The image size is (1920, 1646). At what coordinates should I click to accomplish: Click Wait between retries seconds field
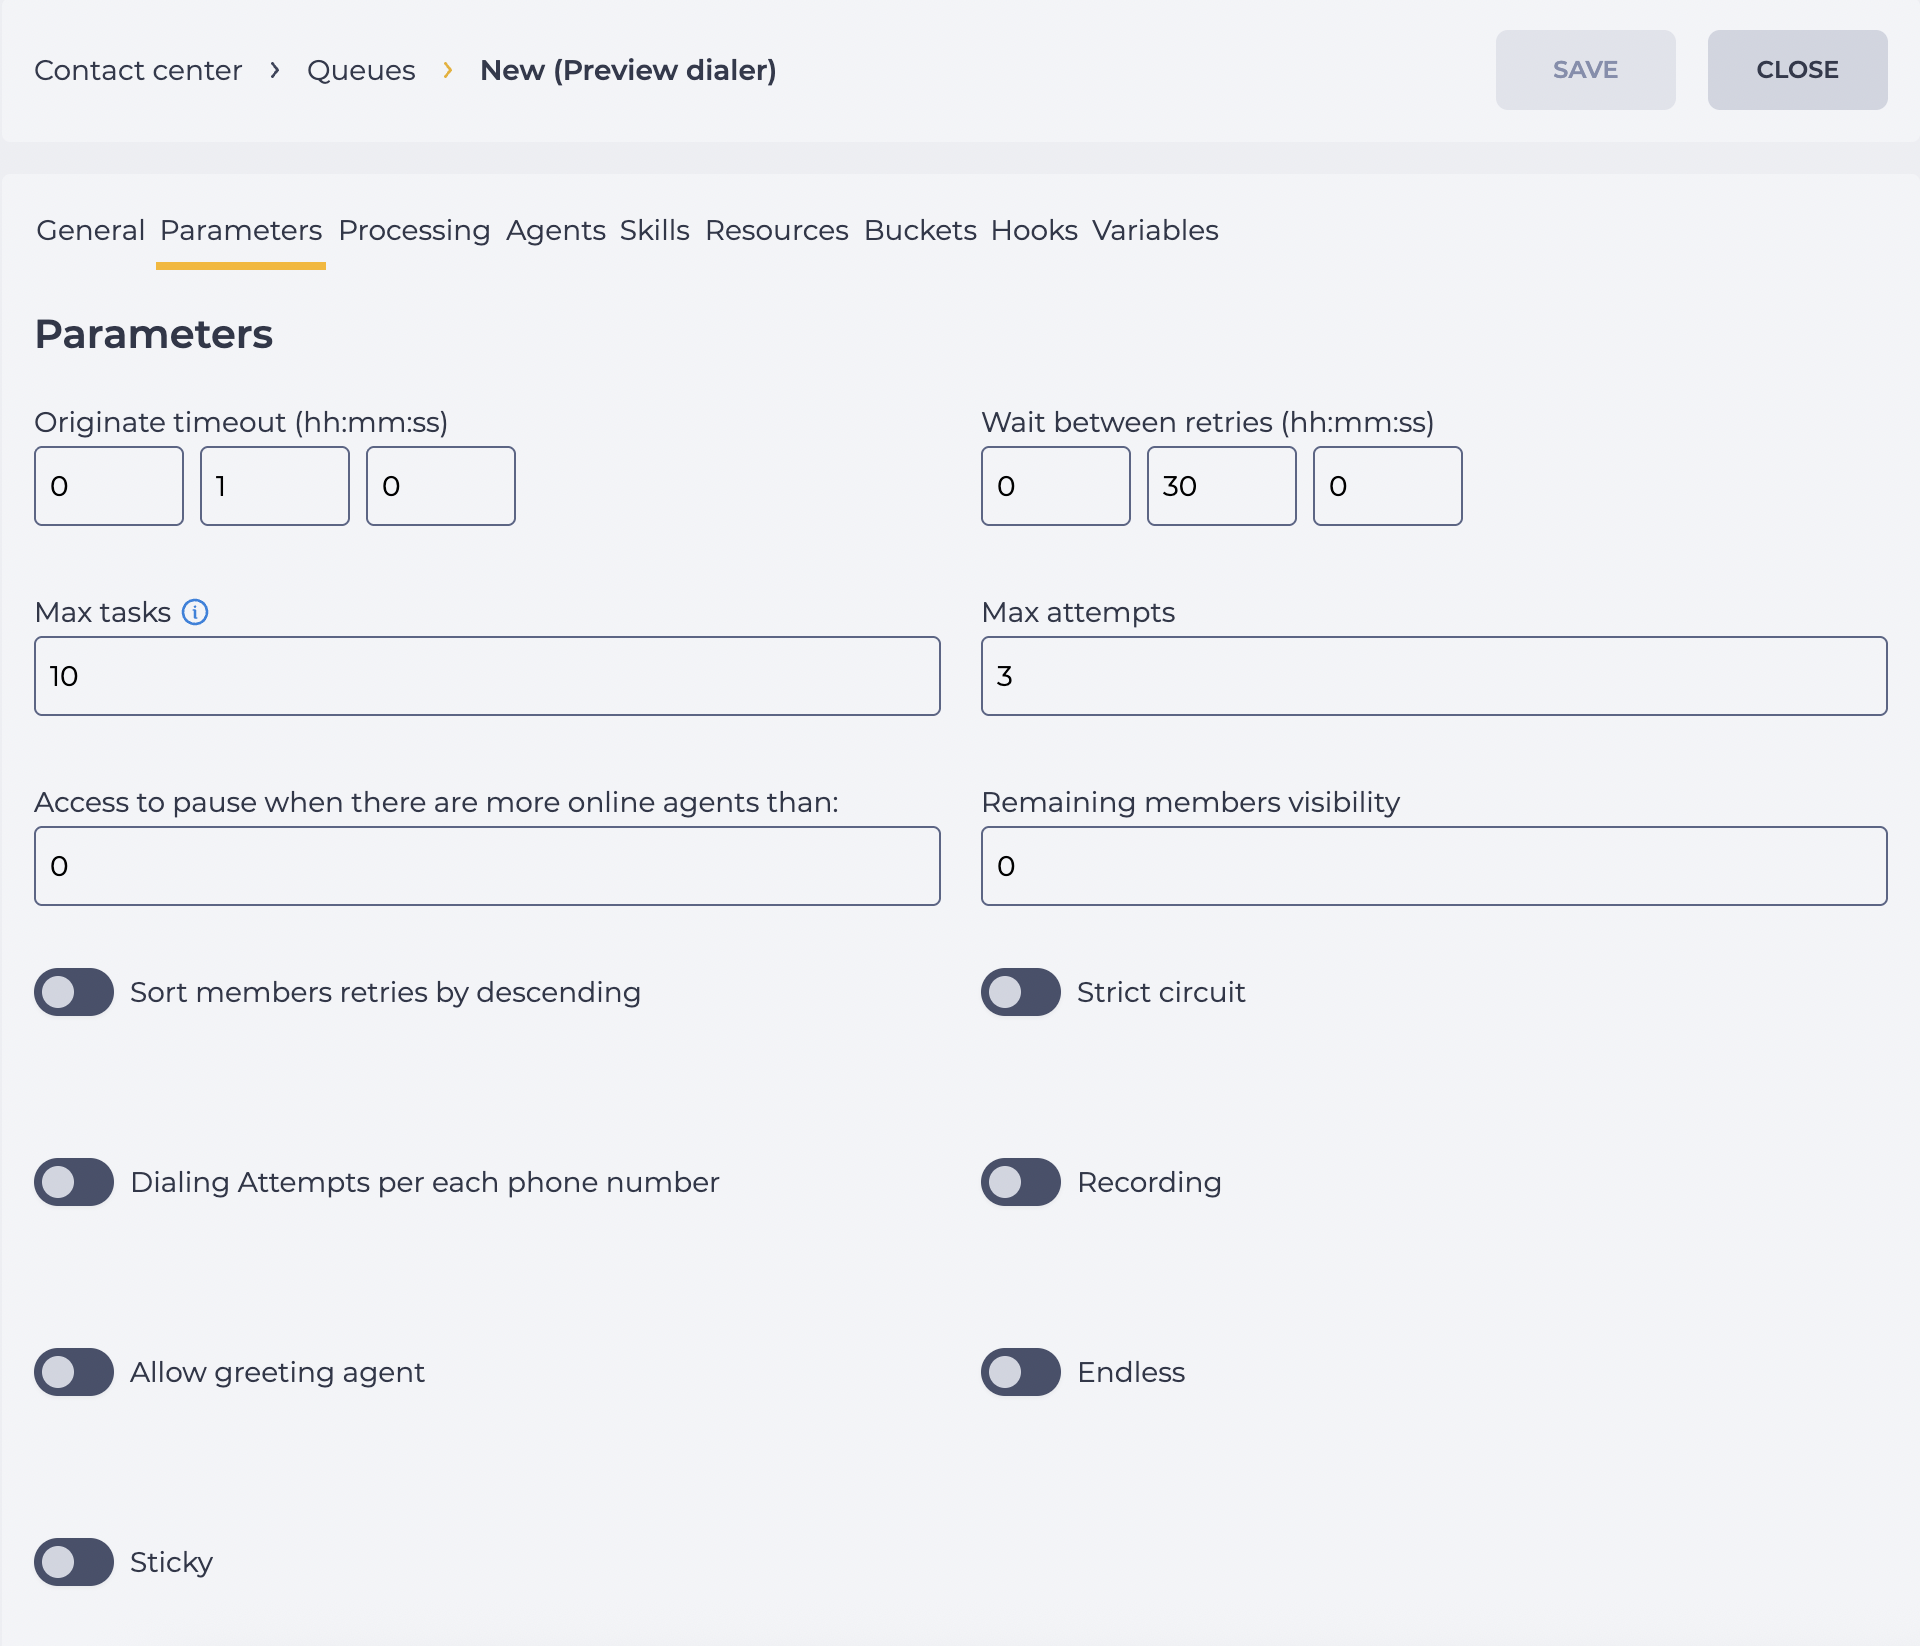tap(1388, 486)
